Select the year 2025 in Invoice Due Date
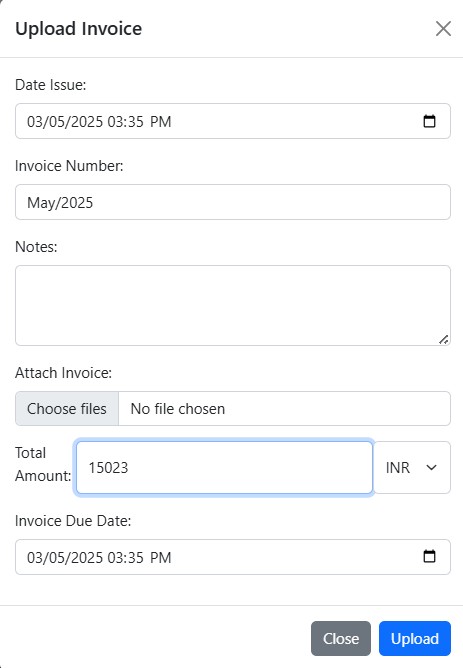Image resolution: width=463 pixels, height=668 pixels. [x=86, y=557]
